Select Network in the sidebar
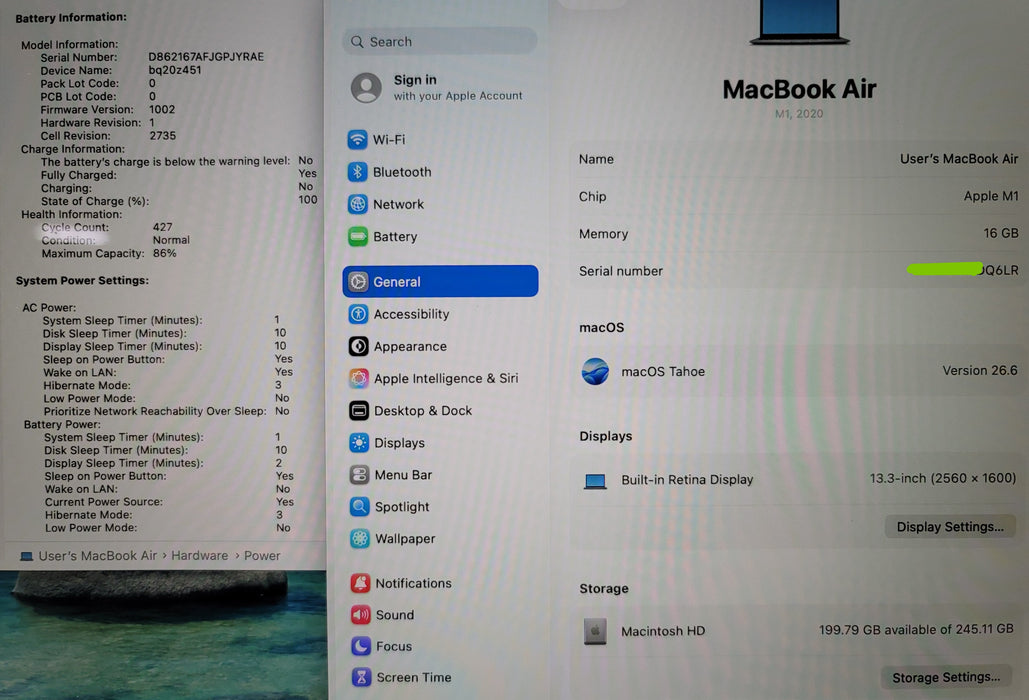Image resolution: width=1029 pixels, height=700 pixels. pyautogui.click(x=440, y=204)
